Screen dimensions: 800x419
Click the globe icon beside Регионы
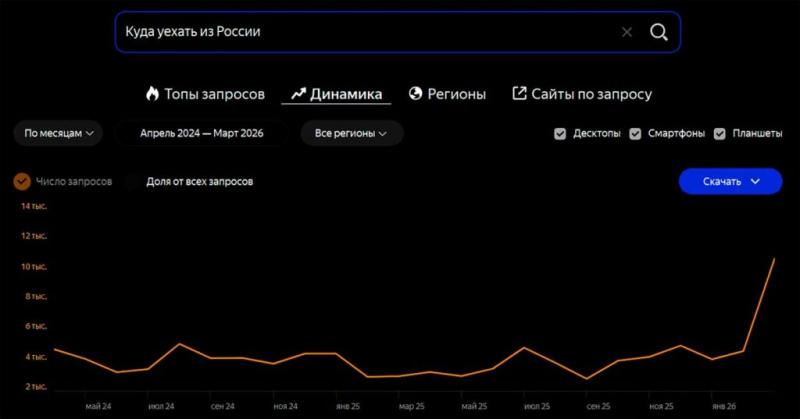click(x=416, y=94)
